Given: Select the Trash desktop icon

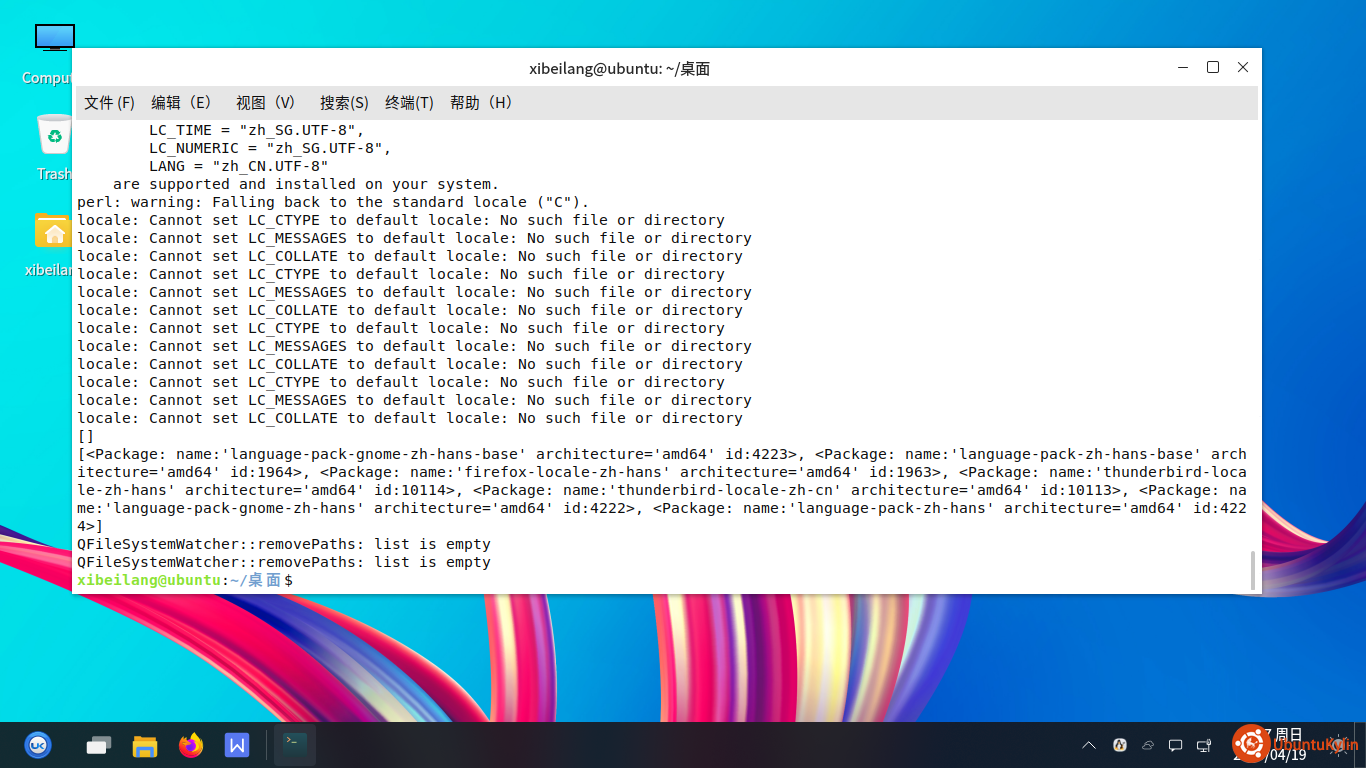Looking at the screenshot, I should (54, 135).
